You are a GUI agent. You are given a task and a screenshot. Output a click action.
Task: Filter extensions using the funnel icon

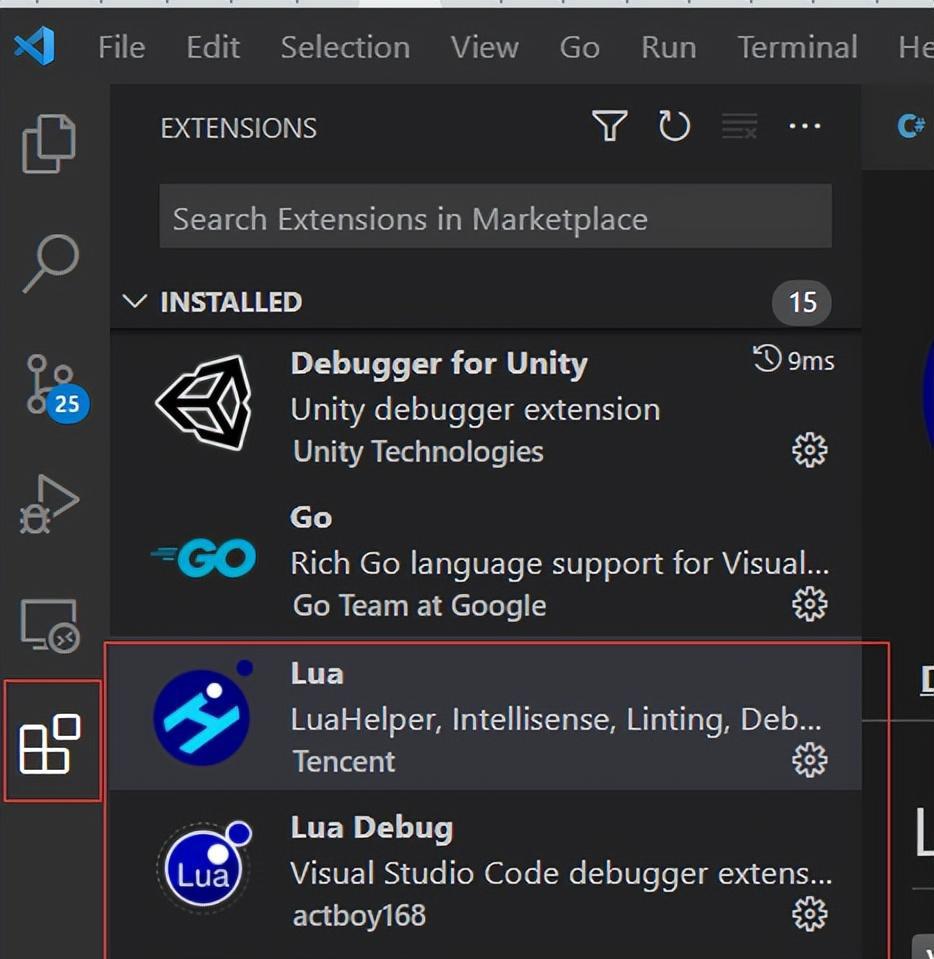pyautogui.click(x=610, y=126)
